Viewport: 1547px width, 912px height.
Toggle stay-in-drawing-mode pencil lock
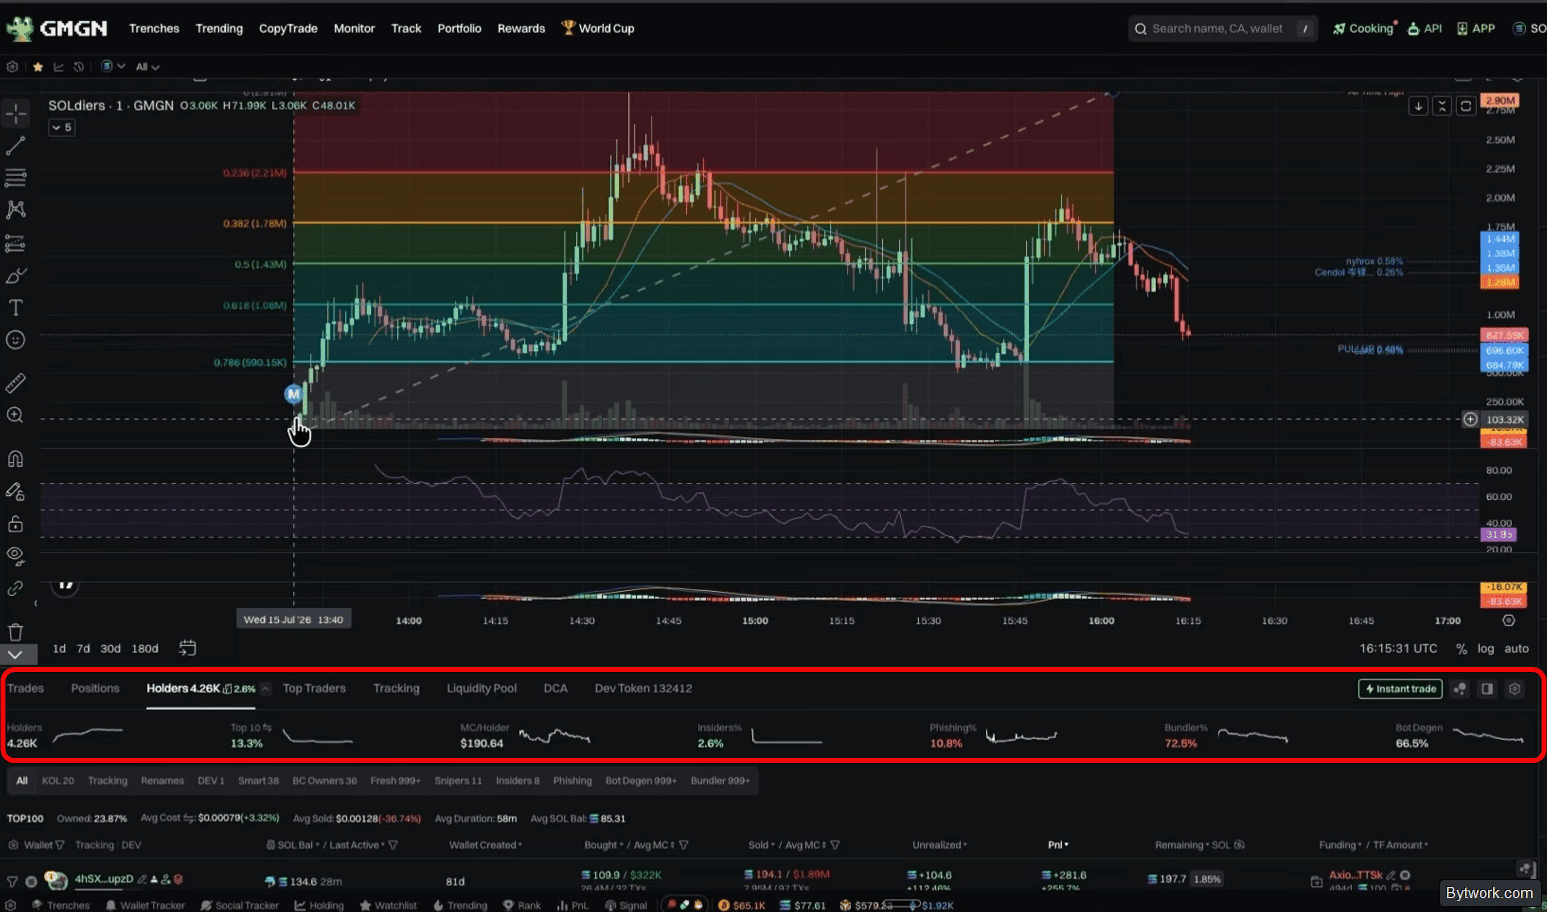point(16,492)
